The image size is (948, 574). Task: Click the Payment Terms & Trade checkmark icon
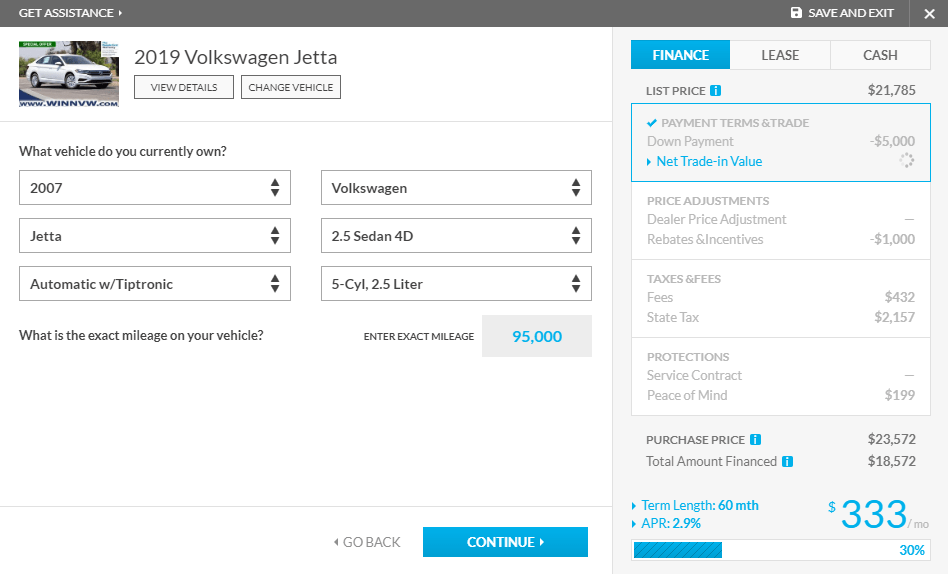point(652,123)
